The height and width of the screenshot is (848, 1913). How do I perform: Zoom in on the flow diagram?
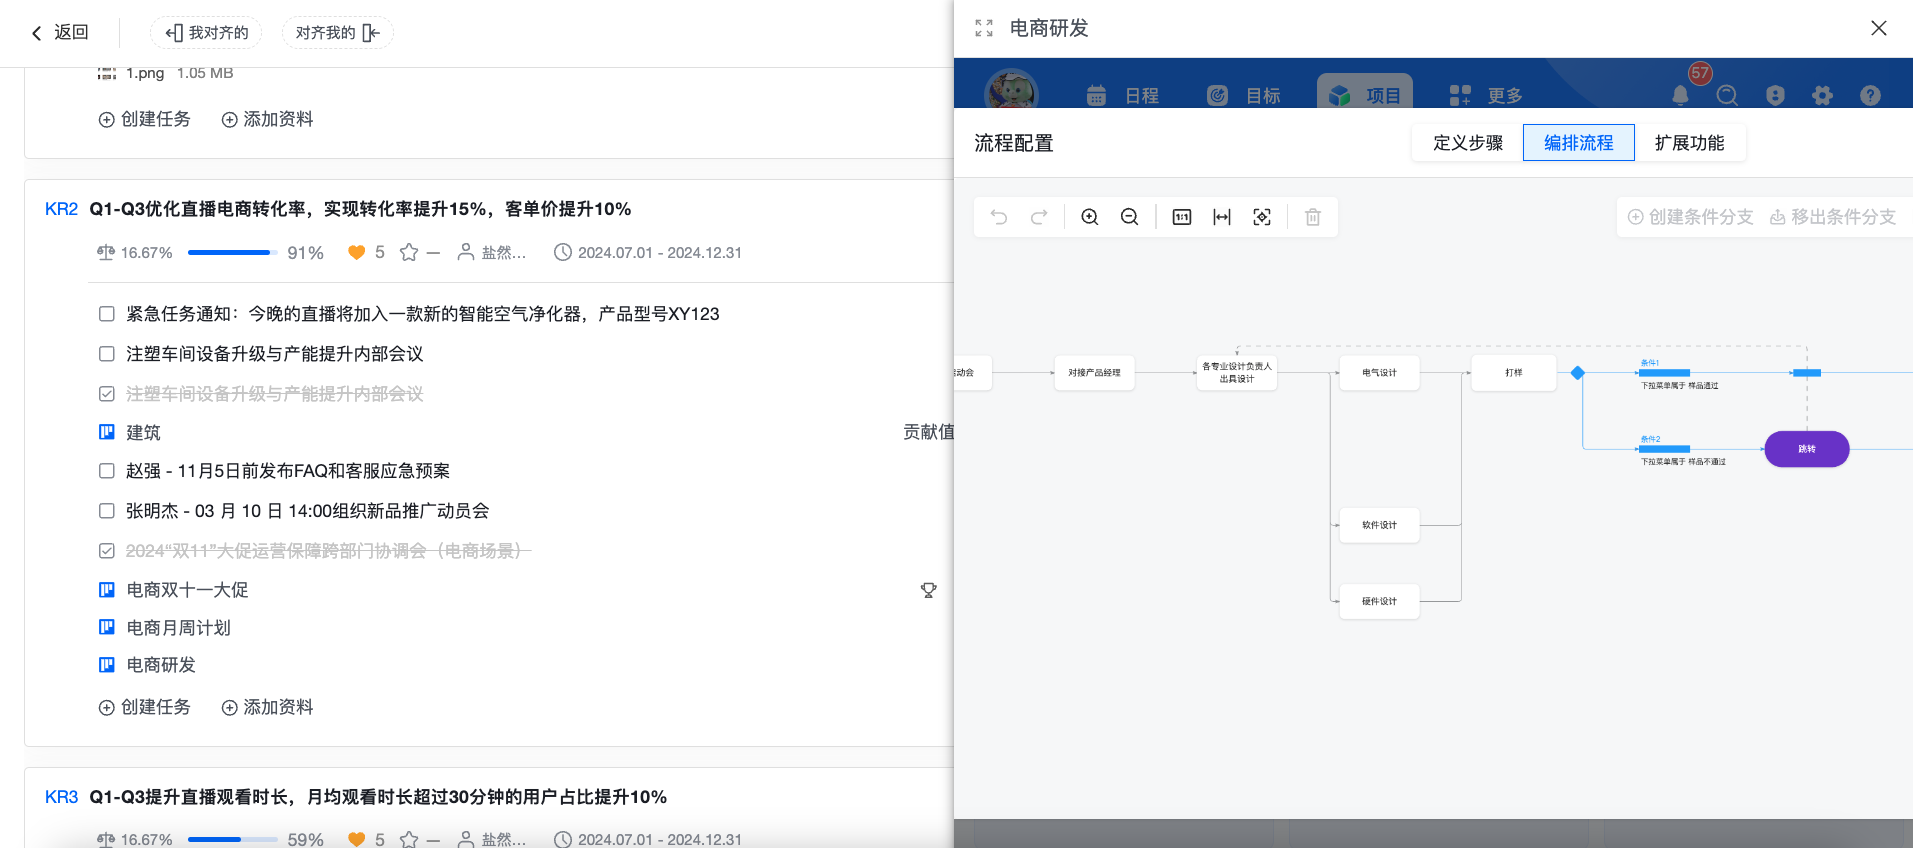(x=1090, y=217)
